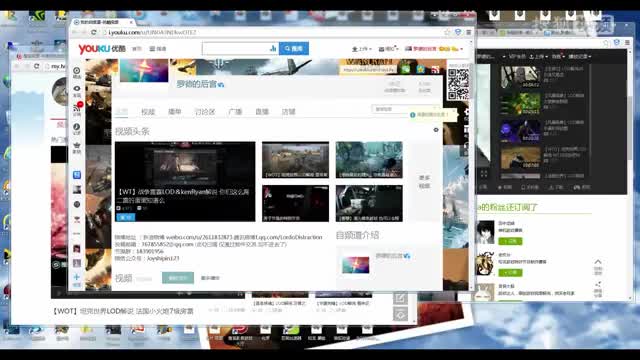The width and height of the screenshot is (640, 360).
Task: Switch to the 讨论区 channel tab
Action: coord(204,111)
